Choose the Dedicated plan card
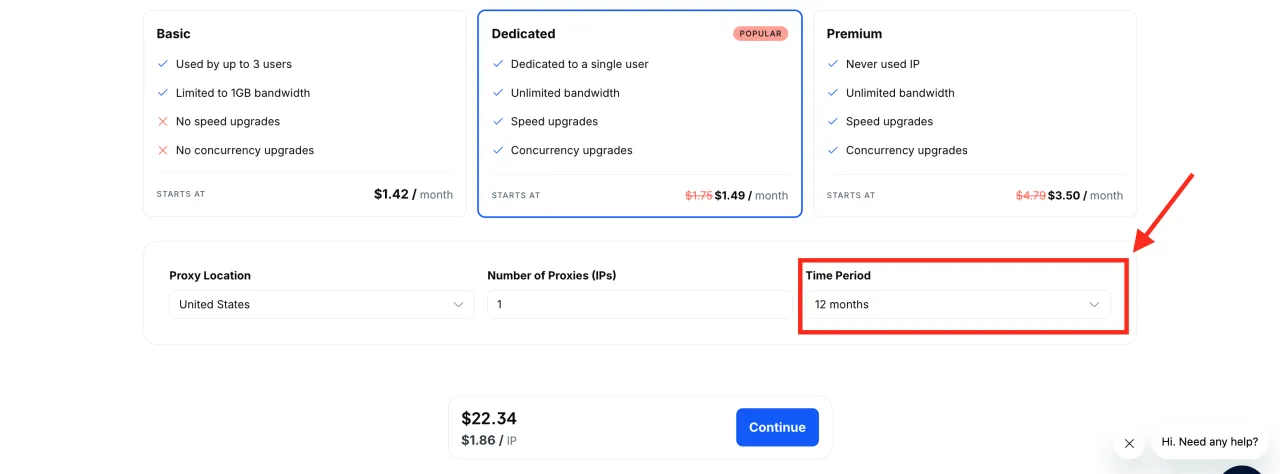 coord(639,112)
